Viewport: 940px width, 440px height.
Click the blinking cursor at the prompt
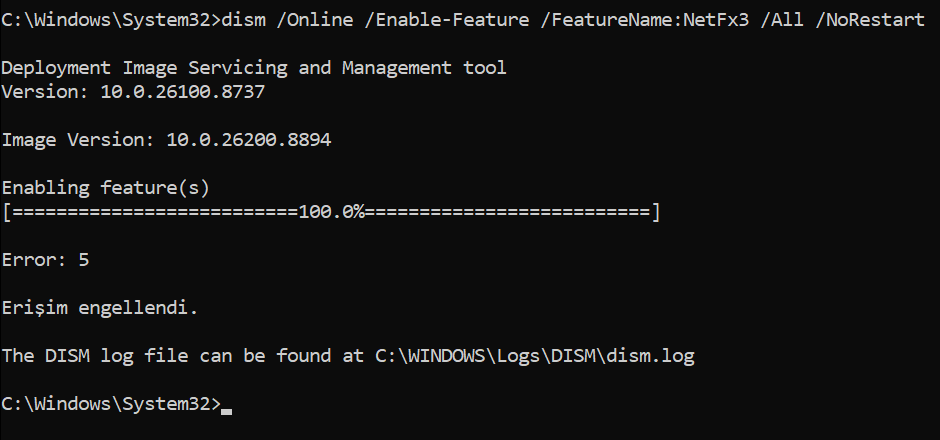(226, 411)
